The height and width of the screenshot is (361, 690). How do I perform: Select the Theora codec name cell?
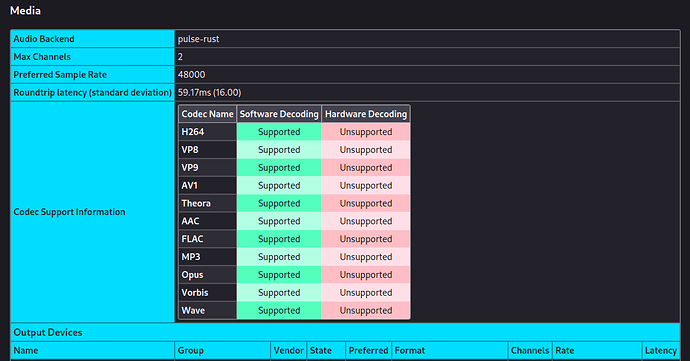tap(207, 203)
